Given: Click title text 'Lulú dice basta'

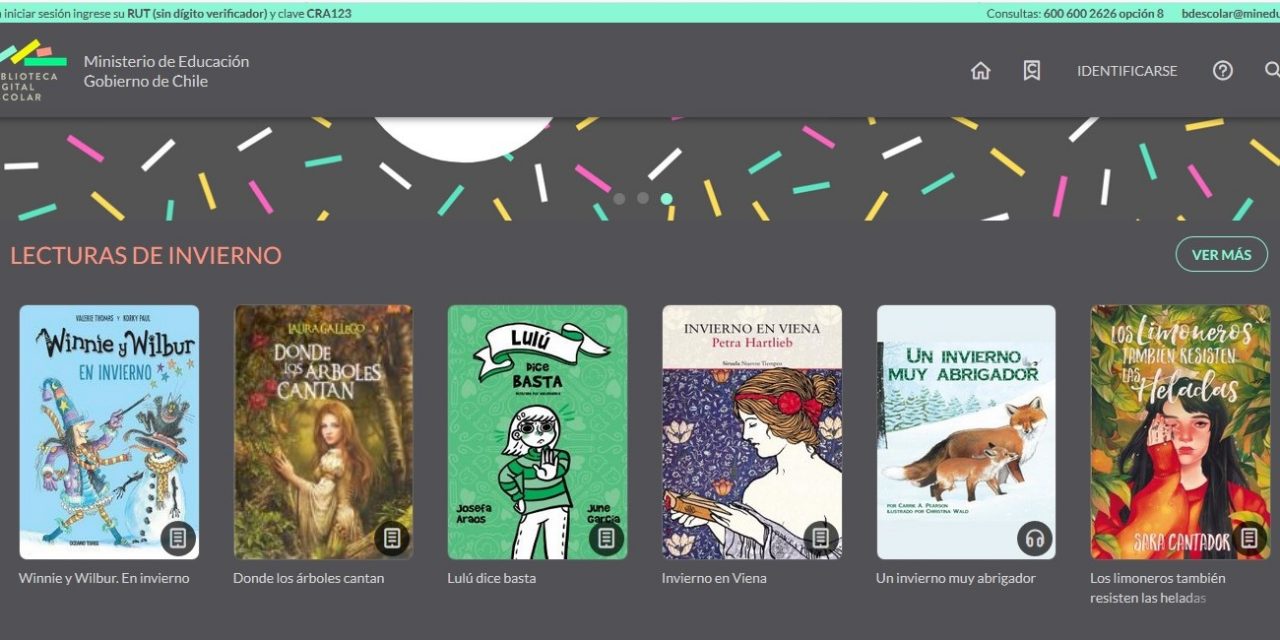Looking at the screenshot, I should click(491, 578).
